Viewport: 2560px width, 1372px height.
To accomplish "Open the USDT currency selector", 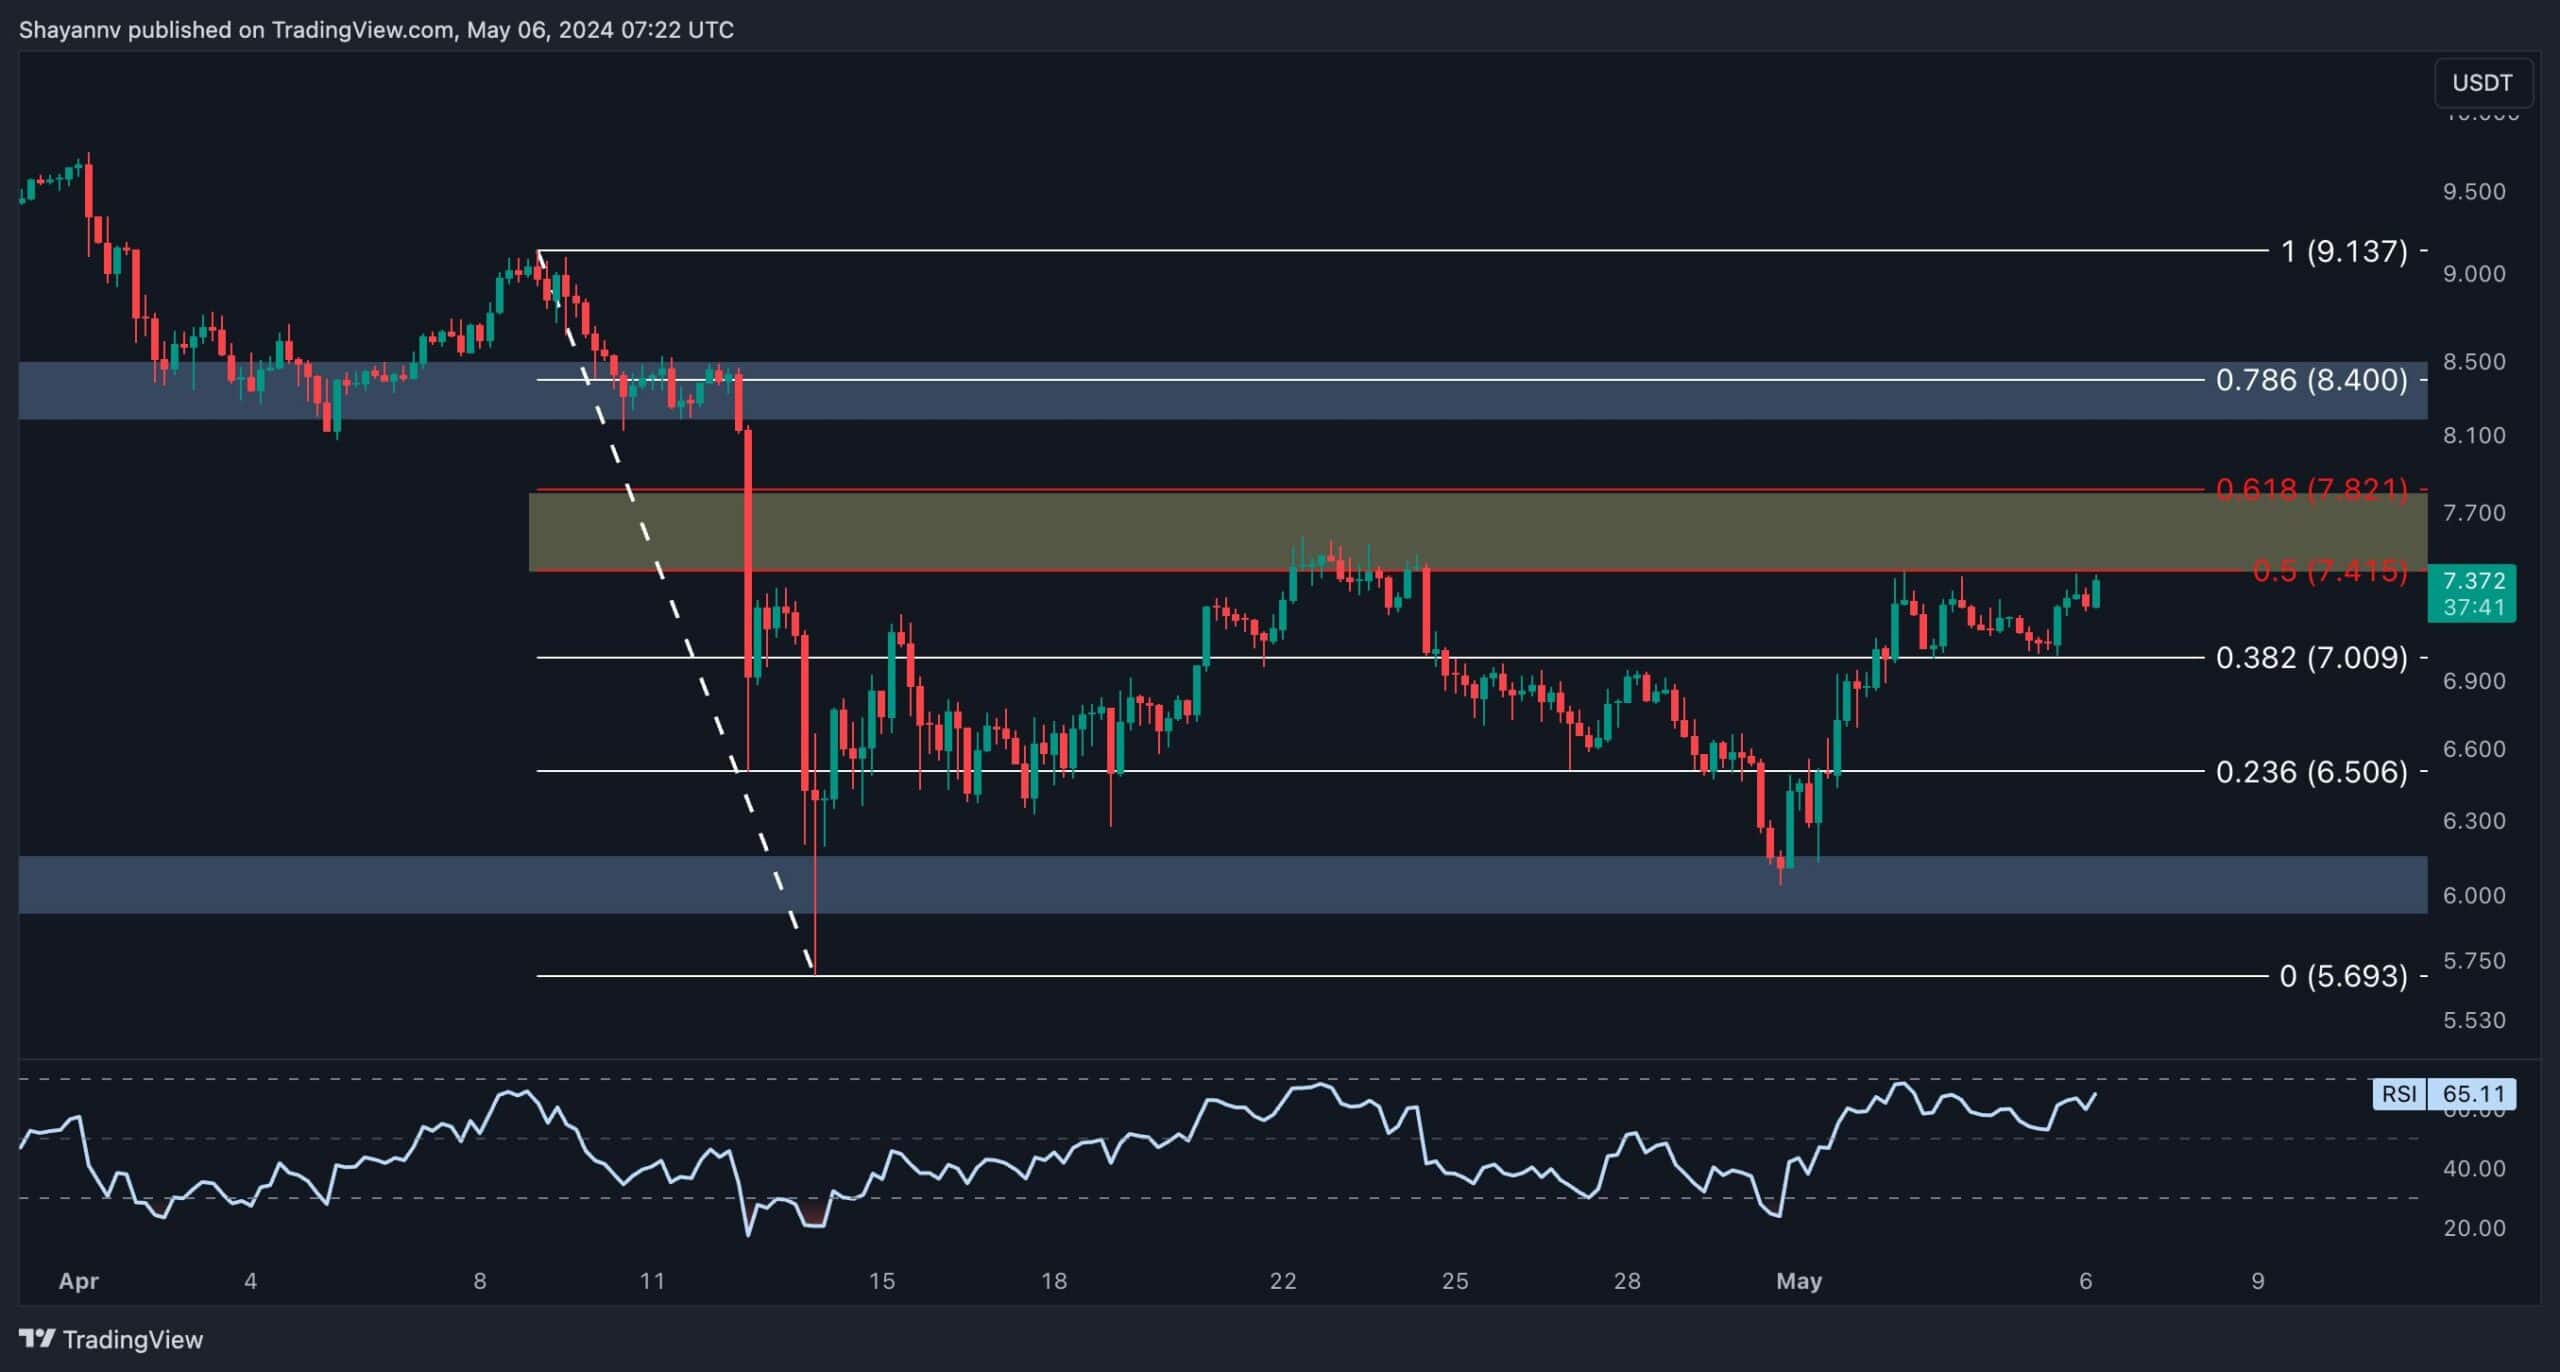I will (x=2482, y=83).
